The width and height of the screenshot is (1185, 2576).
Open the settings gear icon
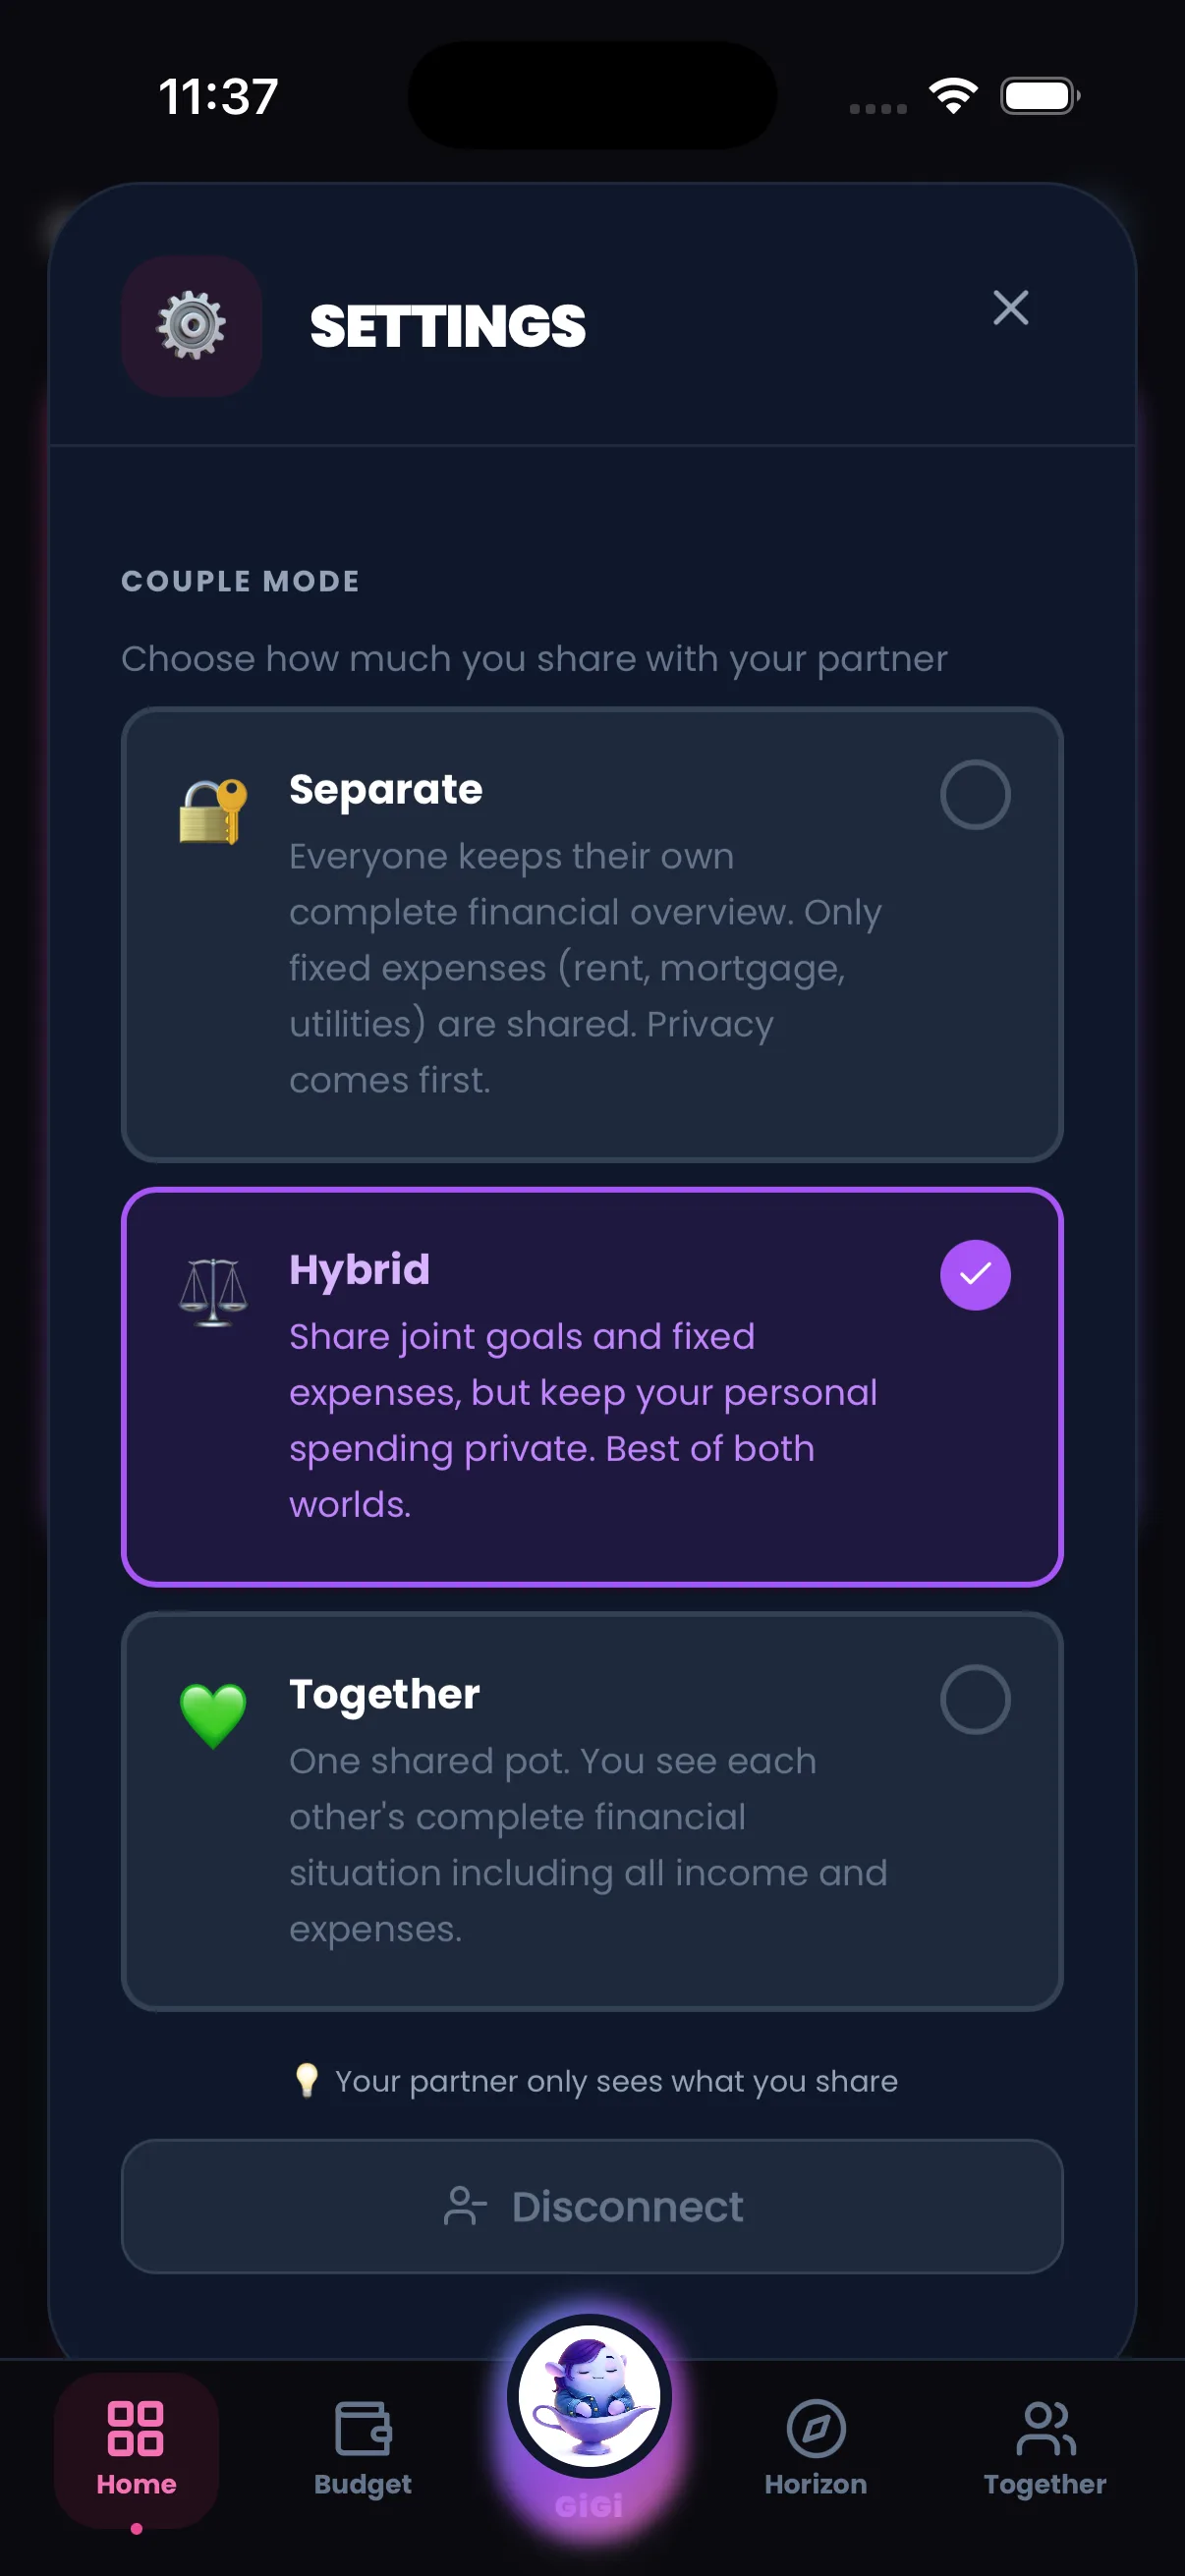pos(192,326)
